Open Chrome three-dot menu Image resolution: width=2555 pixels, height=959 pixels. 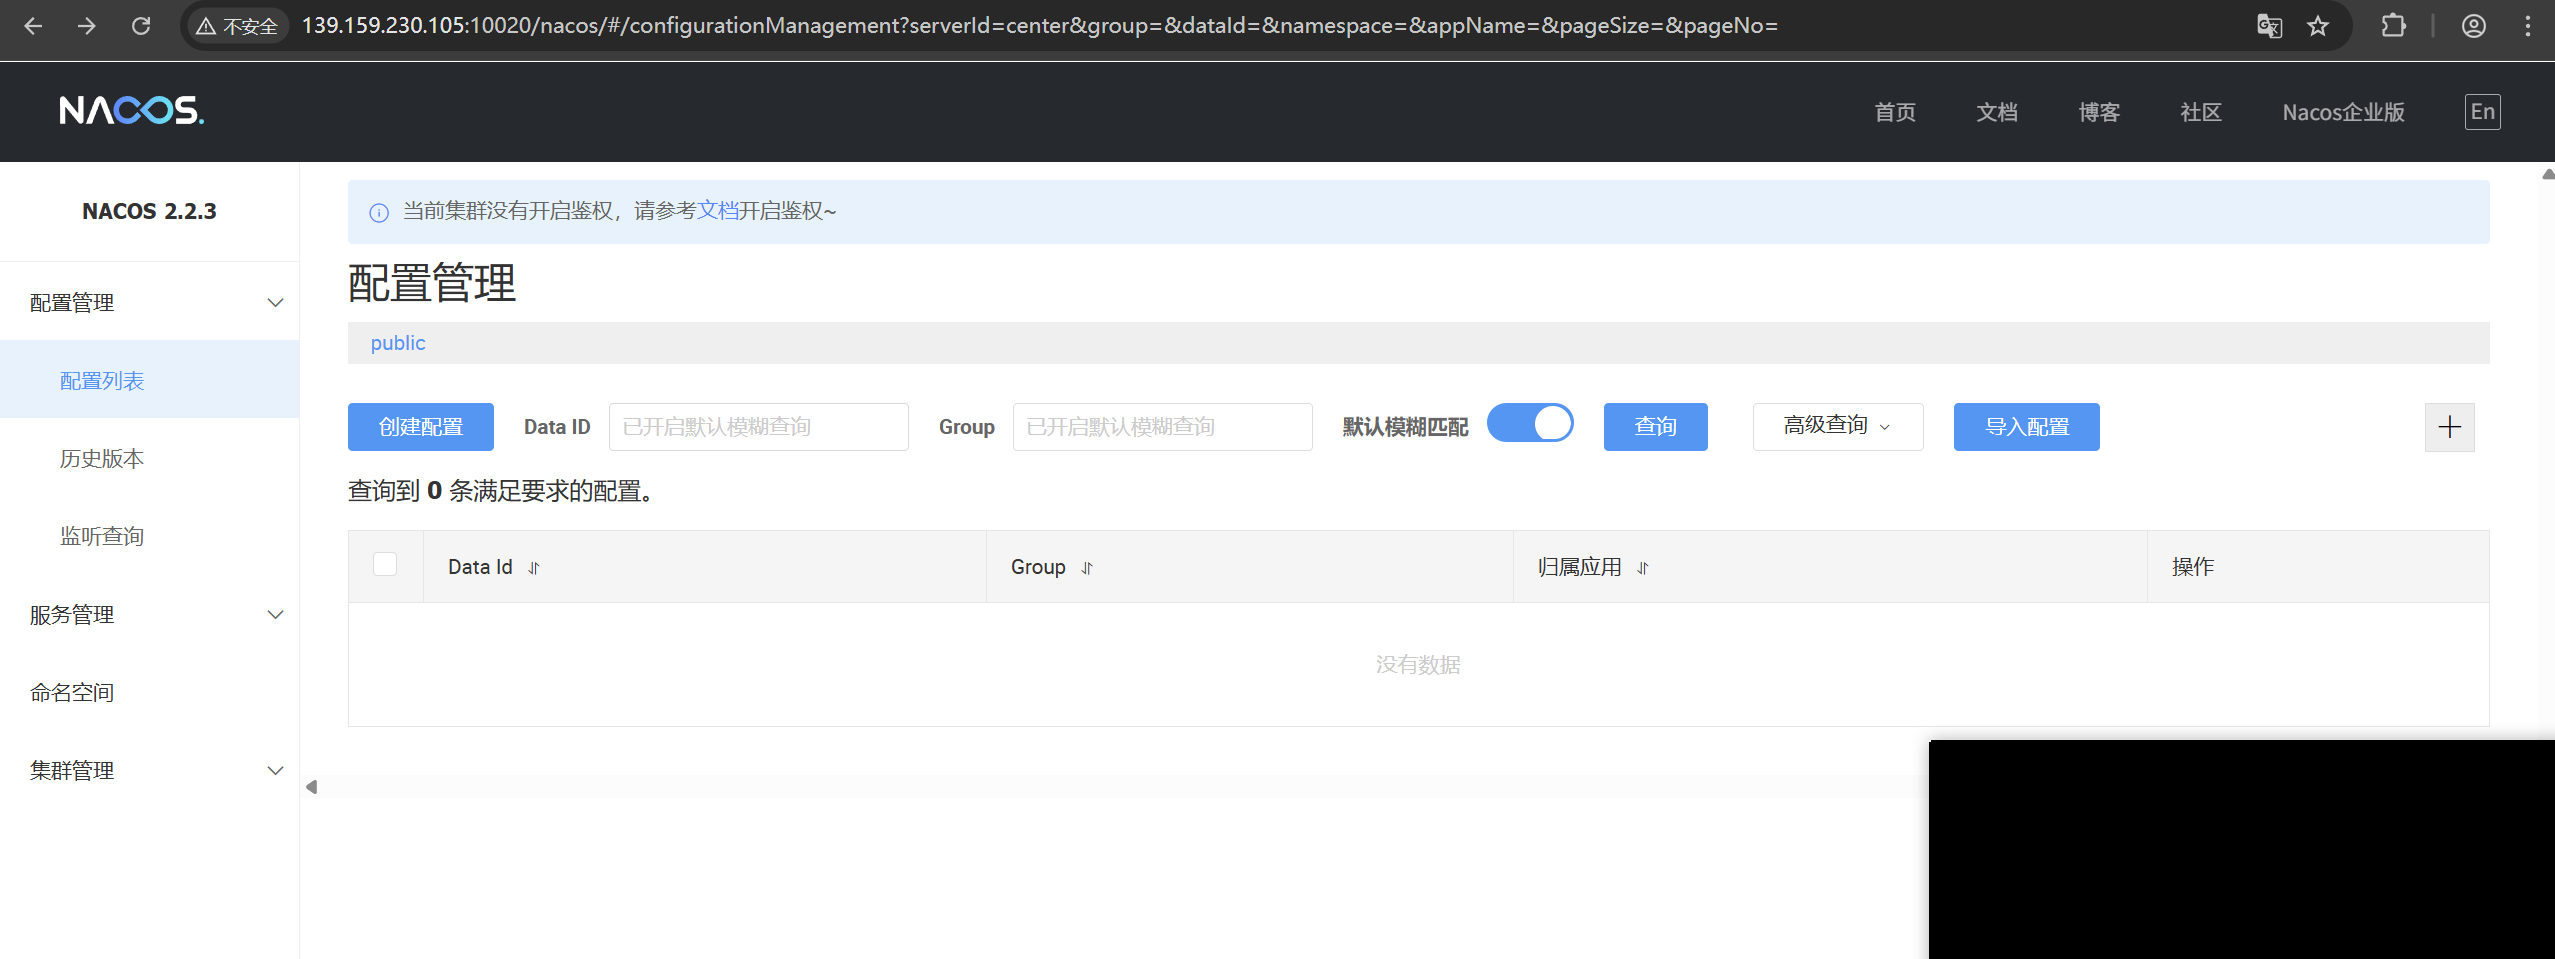(2528, 26)
